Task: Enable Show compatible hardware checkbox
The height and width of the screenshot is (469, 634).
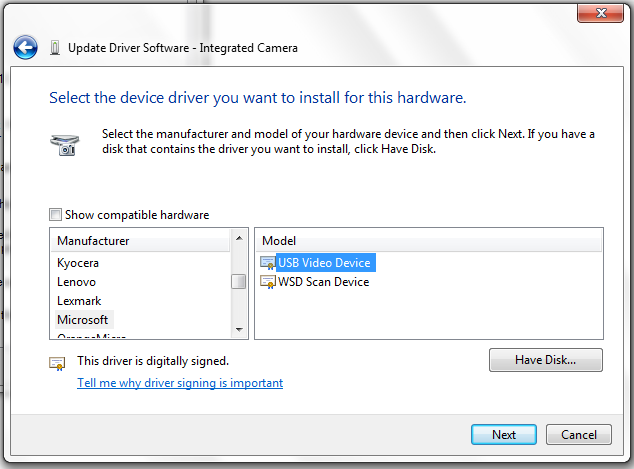Action: [55, 215]
